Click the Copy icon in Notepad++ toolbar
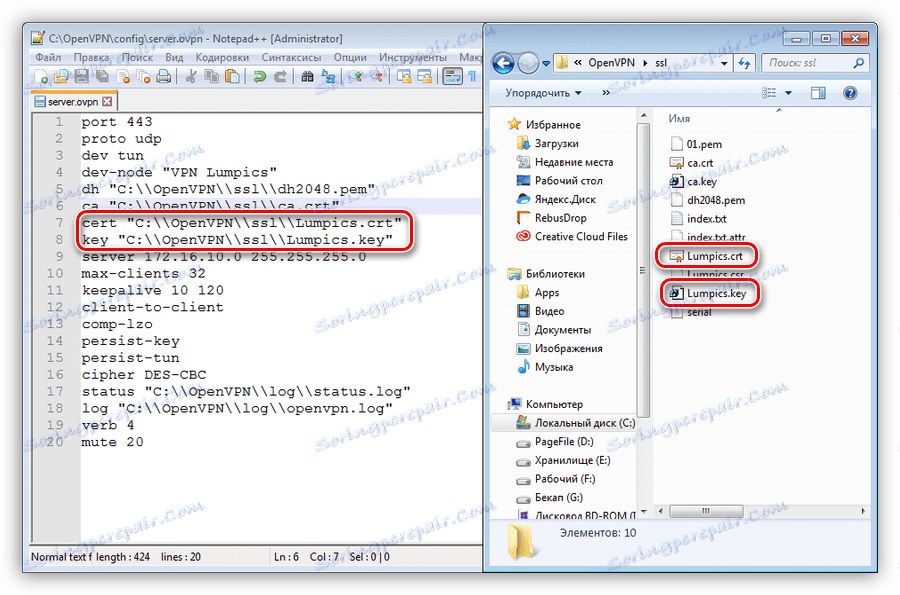900x595 pixels. (x=212, y=77)
